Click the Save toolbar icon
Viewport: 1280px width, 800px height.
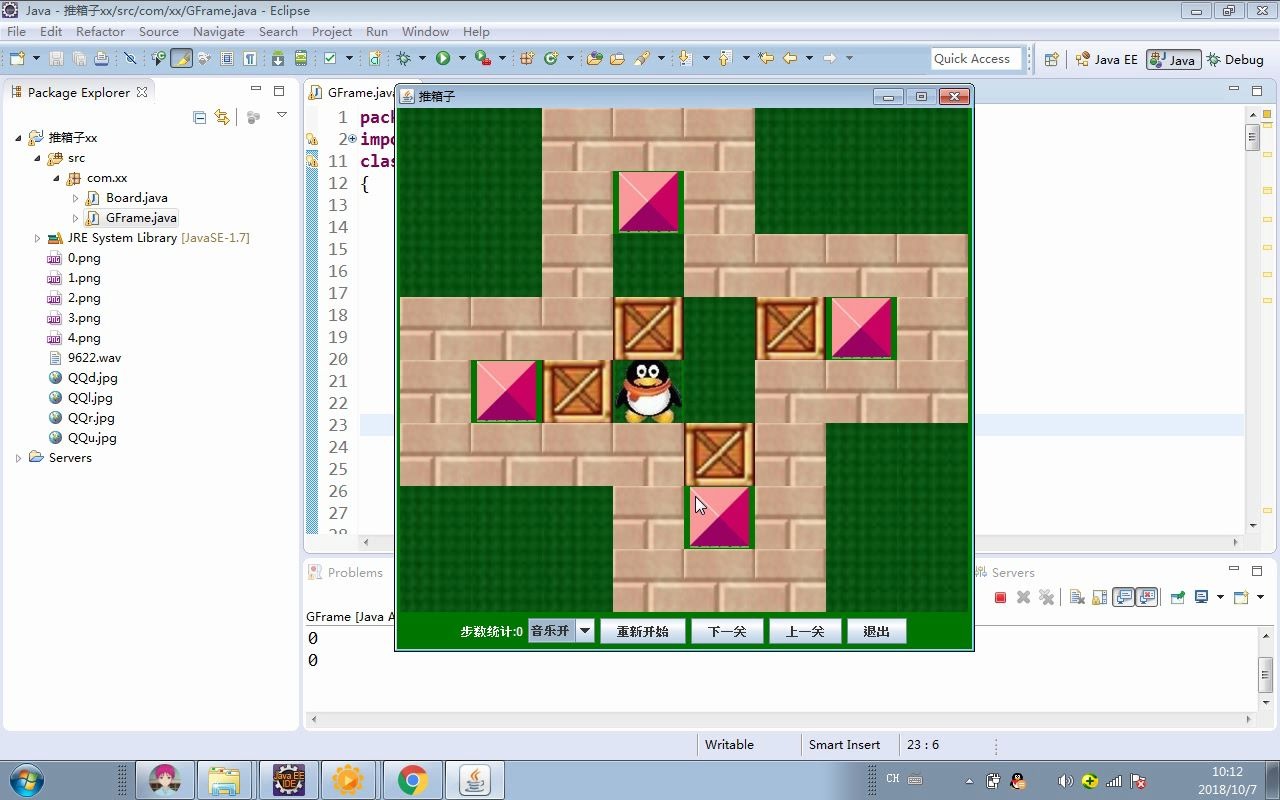(56, 58)
